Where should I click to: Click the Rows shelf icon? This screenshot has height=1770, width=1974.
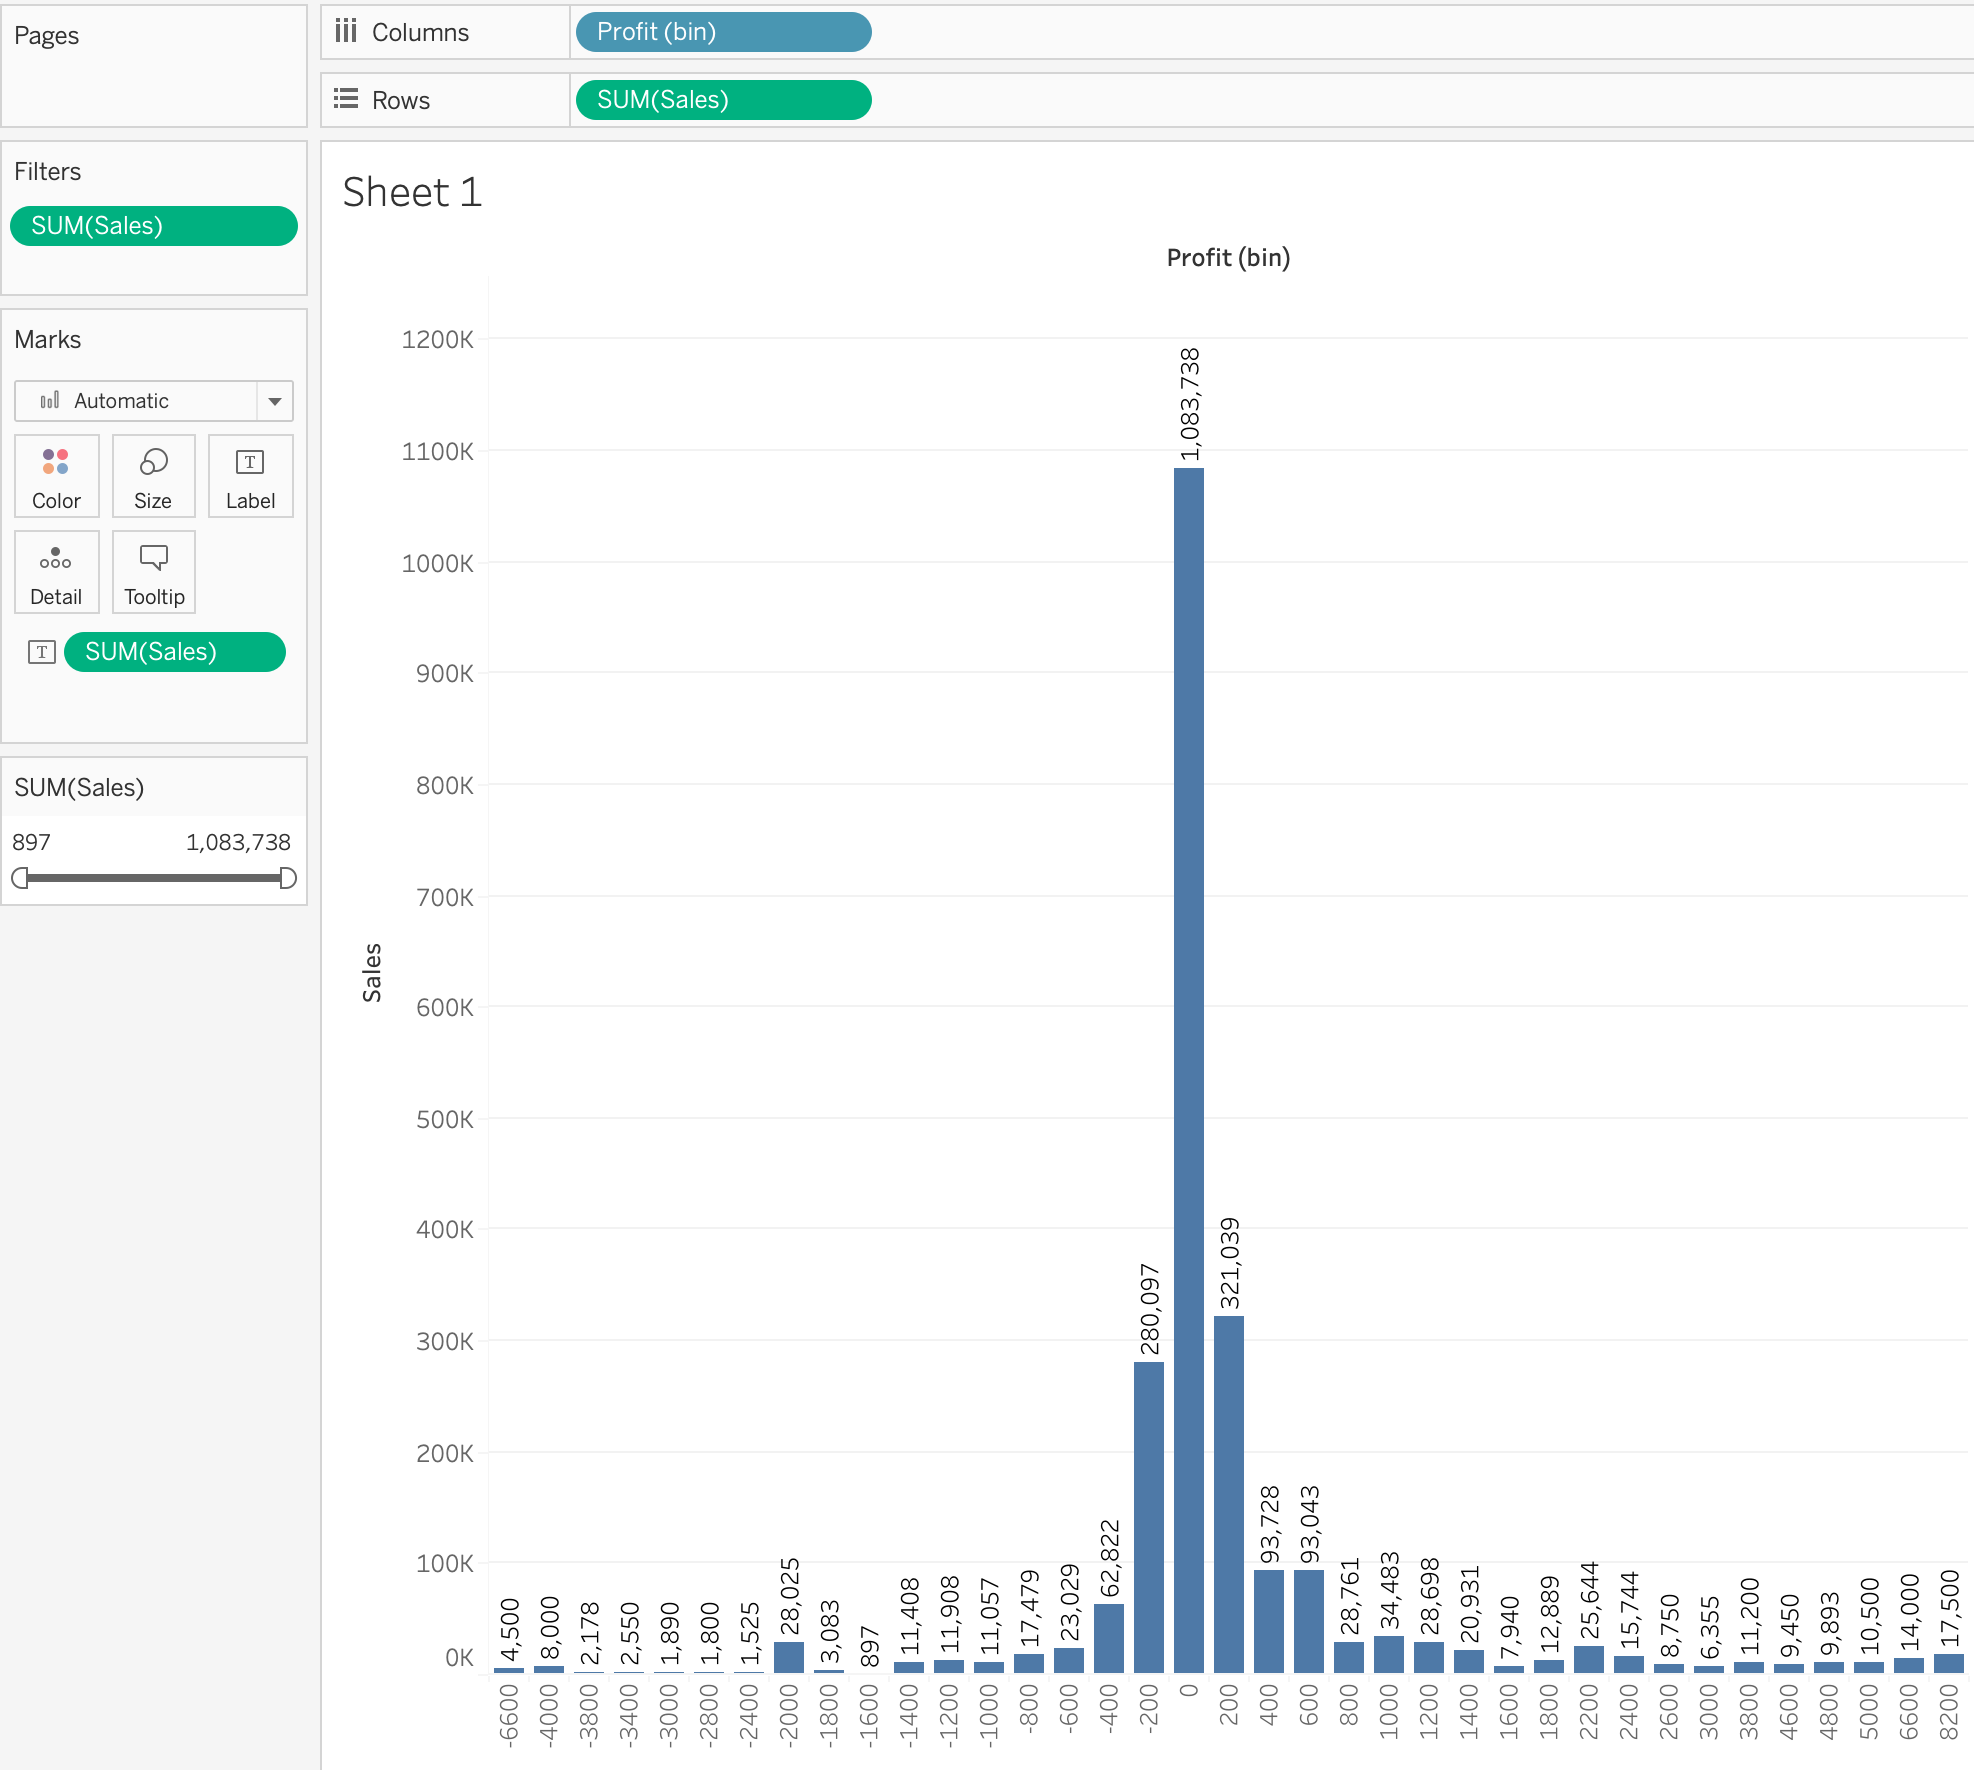pos(346,99)
